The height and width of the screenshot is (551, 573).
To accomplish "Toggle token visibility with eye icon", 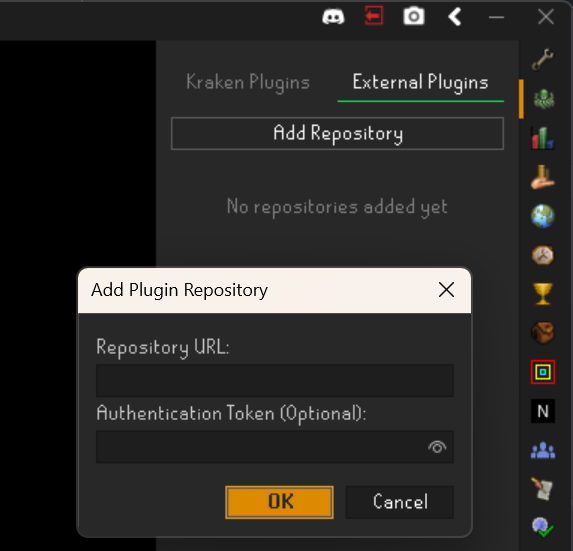I will point(437,447).
